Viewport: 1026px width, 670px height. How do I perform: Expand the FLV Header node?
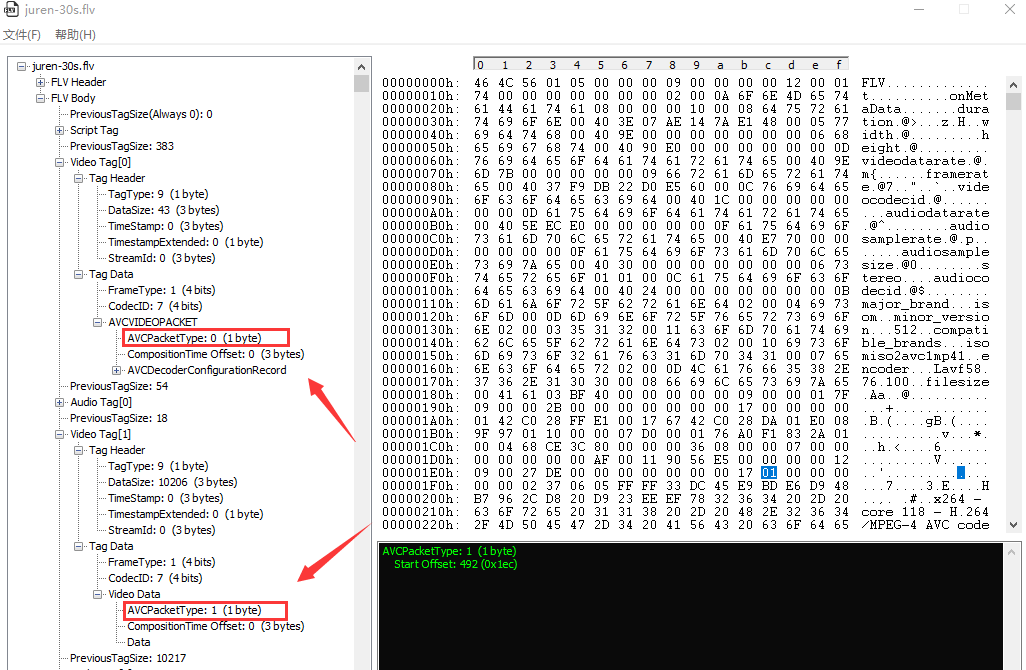pos(41,82)
